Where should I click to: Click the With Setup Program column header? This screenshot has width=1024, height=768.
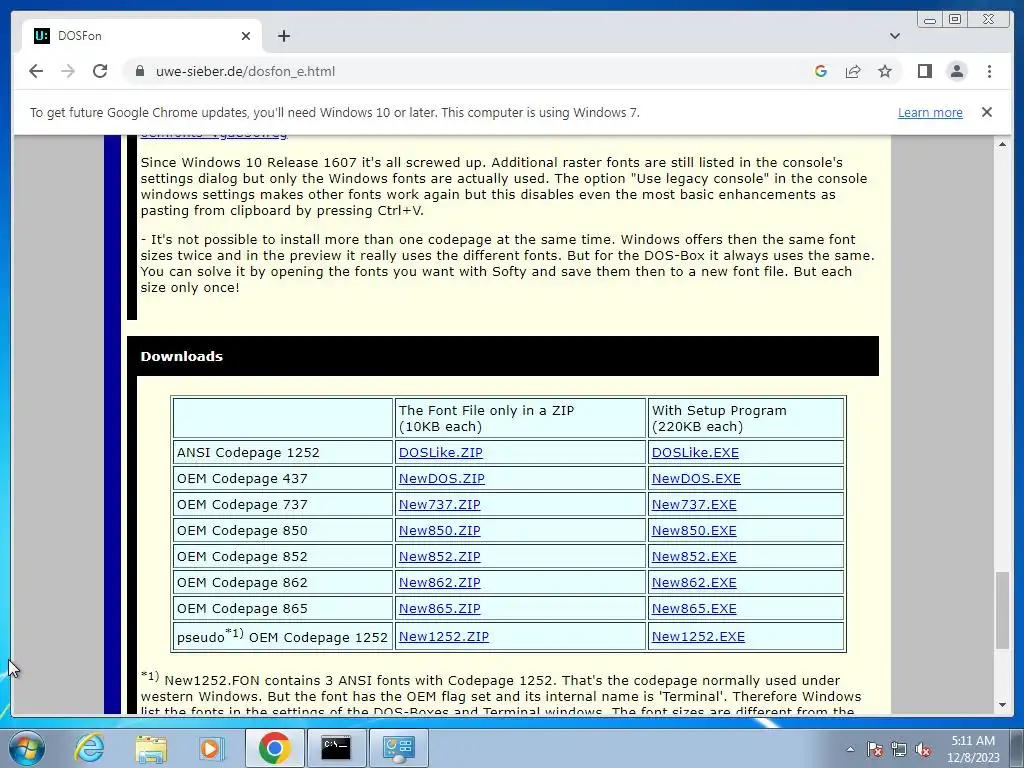coord(746,419)
